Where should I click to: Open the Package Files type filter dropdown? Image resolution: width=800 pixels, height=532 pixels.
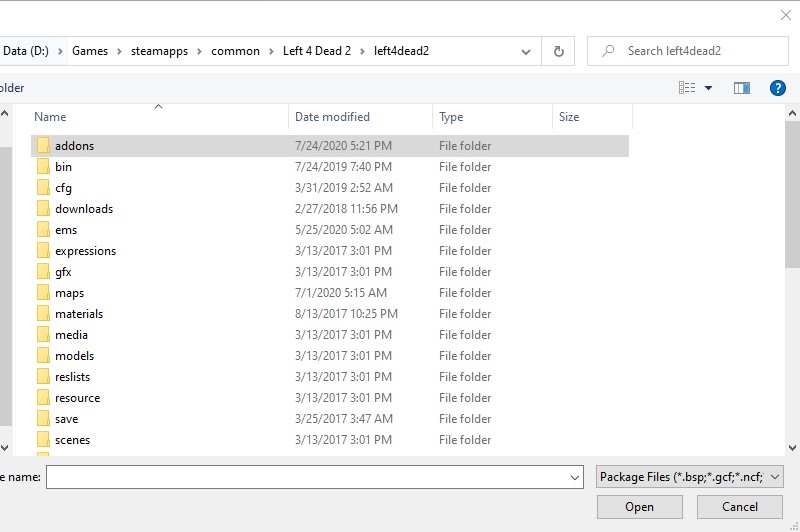coord(689,477)
